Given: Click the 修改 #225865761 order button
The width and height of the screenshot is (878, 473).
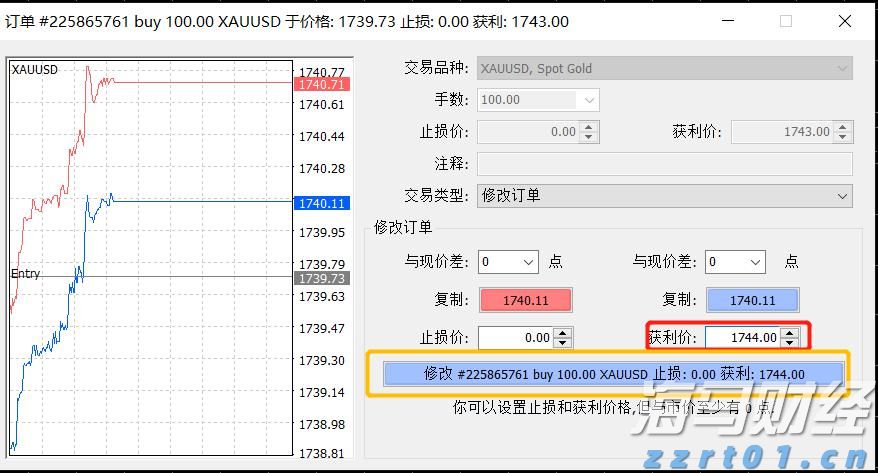Looking at the screenshot, I should (x=614, y=373).
